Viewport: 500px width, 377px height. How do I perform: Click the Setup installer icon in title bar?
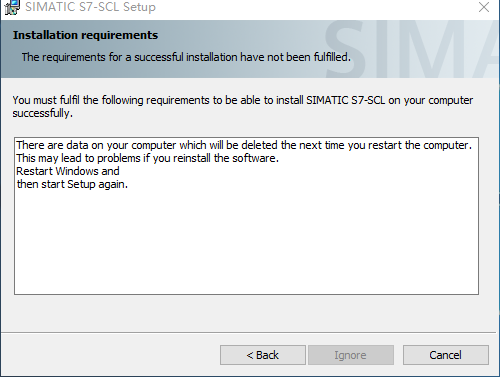tap(11, 7)
